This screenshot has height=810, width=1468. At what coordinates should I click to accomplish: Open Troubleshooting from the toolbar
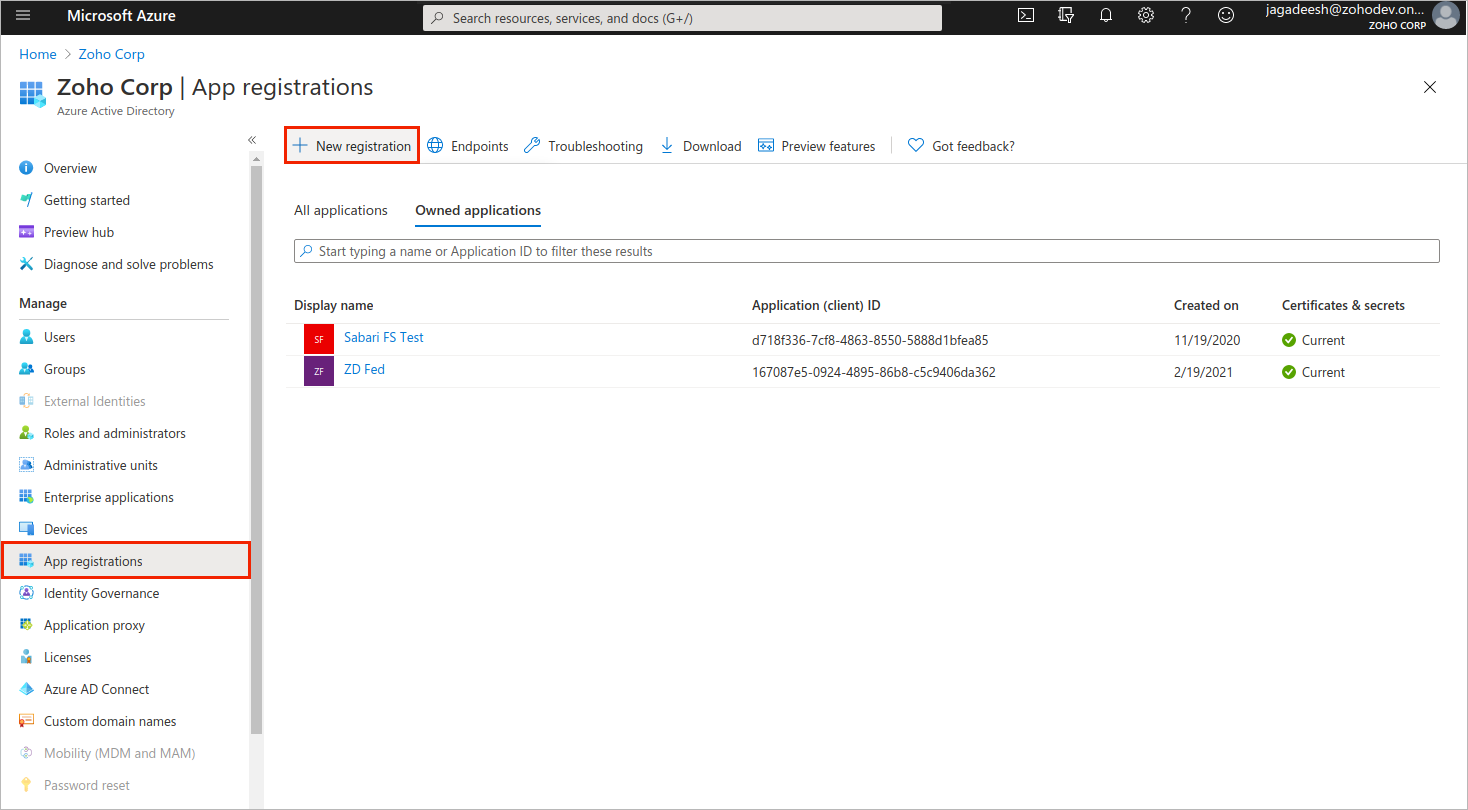pos(583,146)
